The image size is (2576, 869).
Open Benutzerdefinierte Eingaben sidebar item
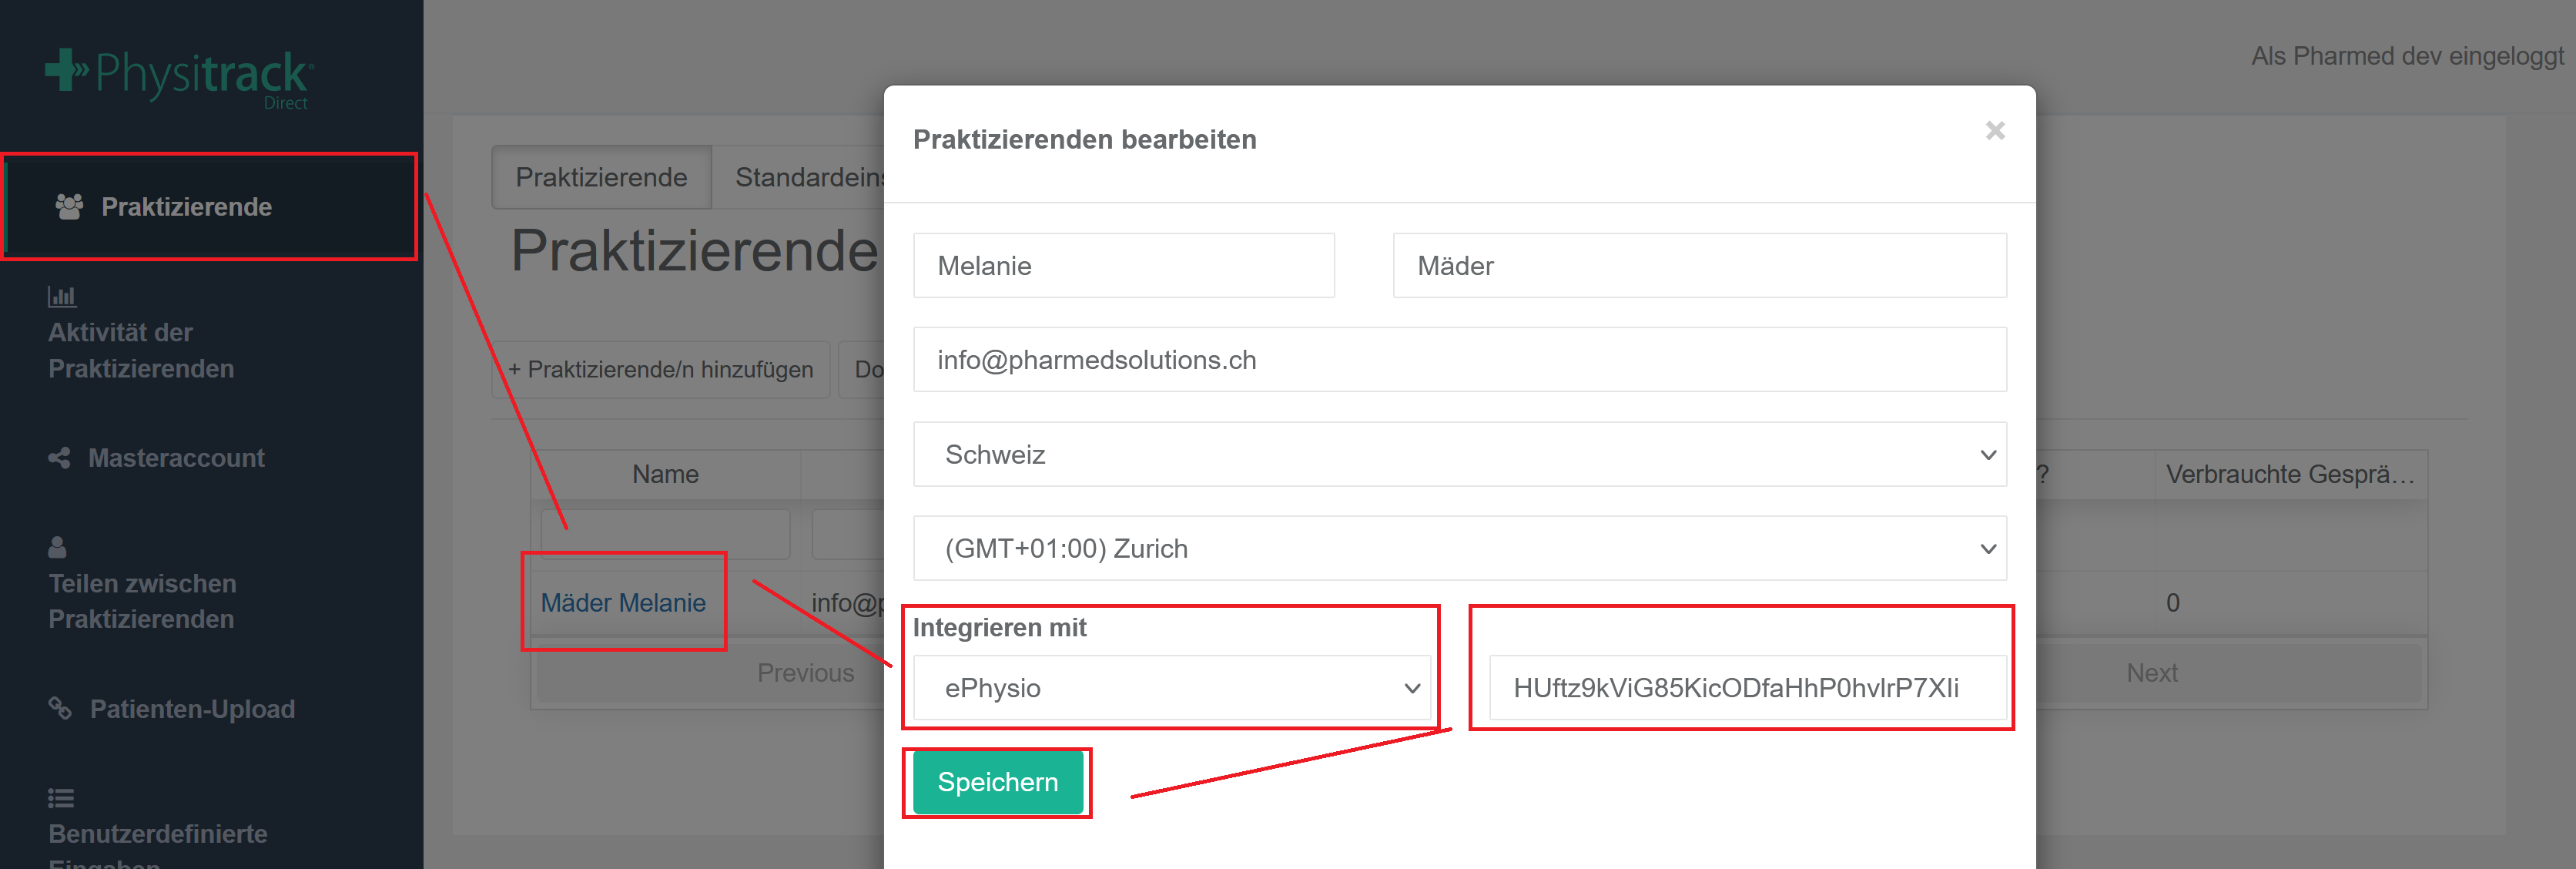(x=158, y=830)
